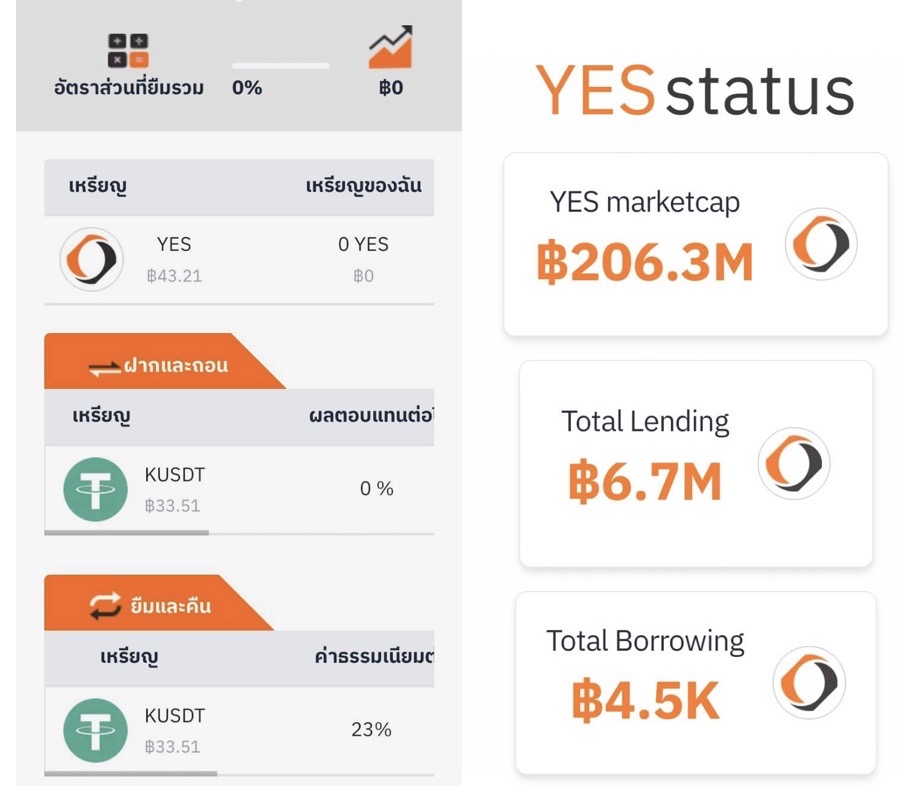Image resolution: width=899 pixels, height=786 pixels.
Task: Click the เหรียญของฉัน column header
Action: point(363,187)
